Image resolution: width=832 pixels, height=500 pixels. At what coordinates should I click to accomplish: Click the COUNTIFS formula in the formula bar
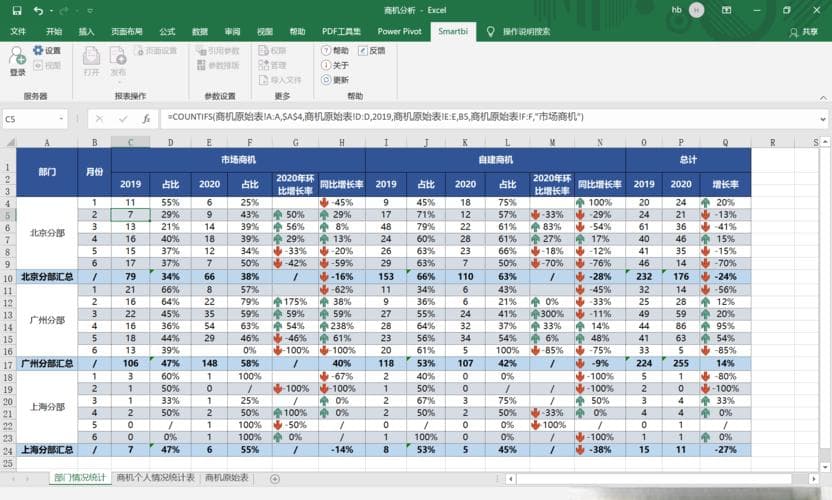pyautogui.click(x=376, y=117)
